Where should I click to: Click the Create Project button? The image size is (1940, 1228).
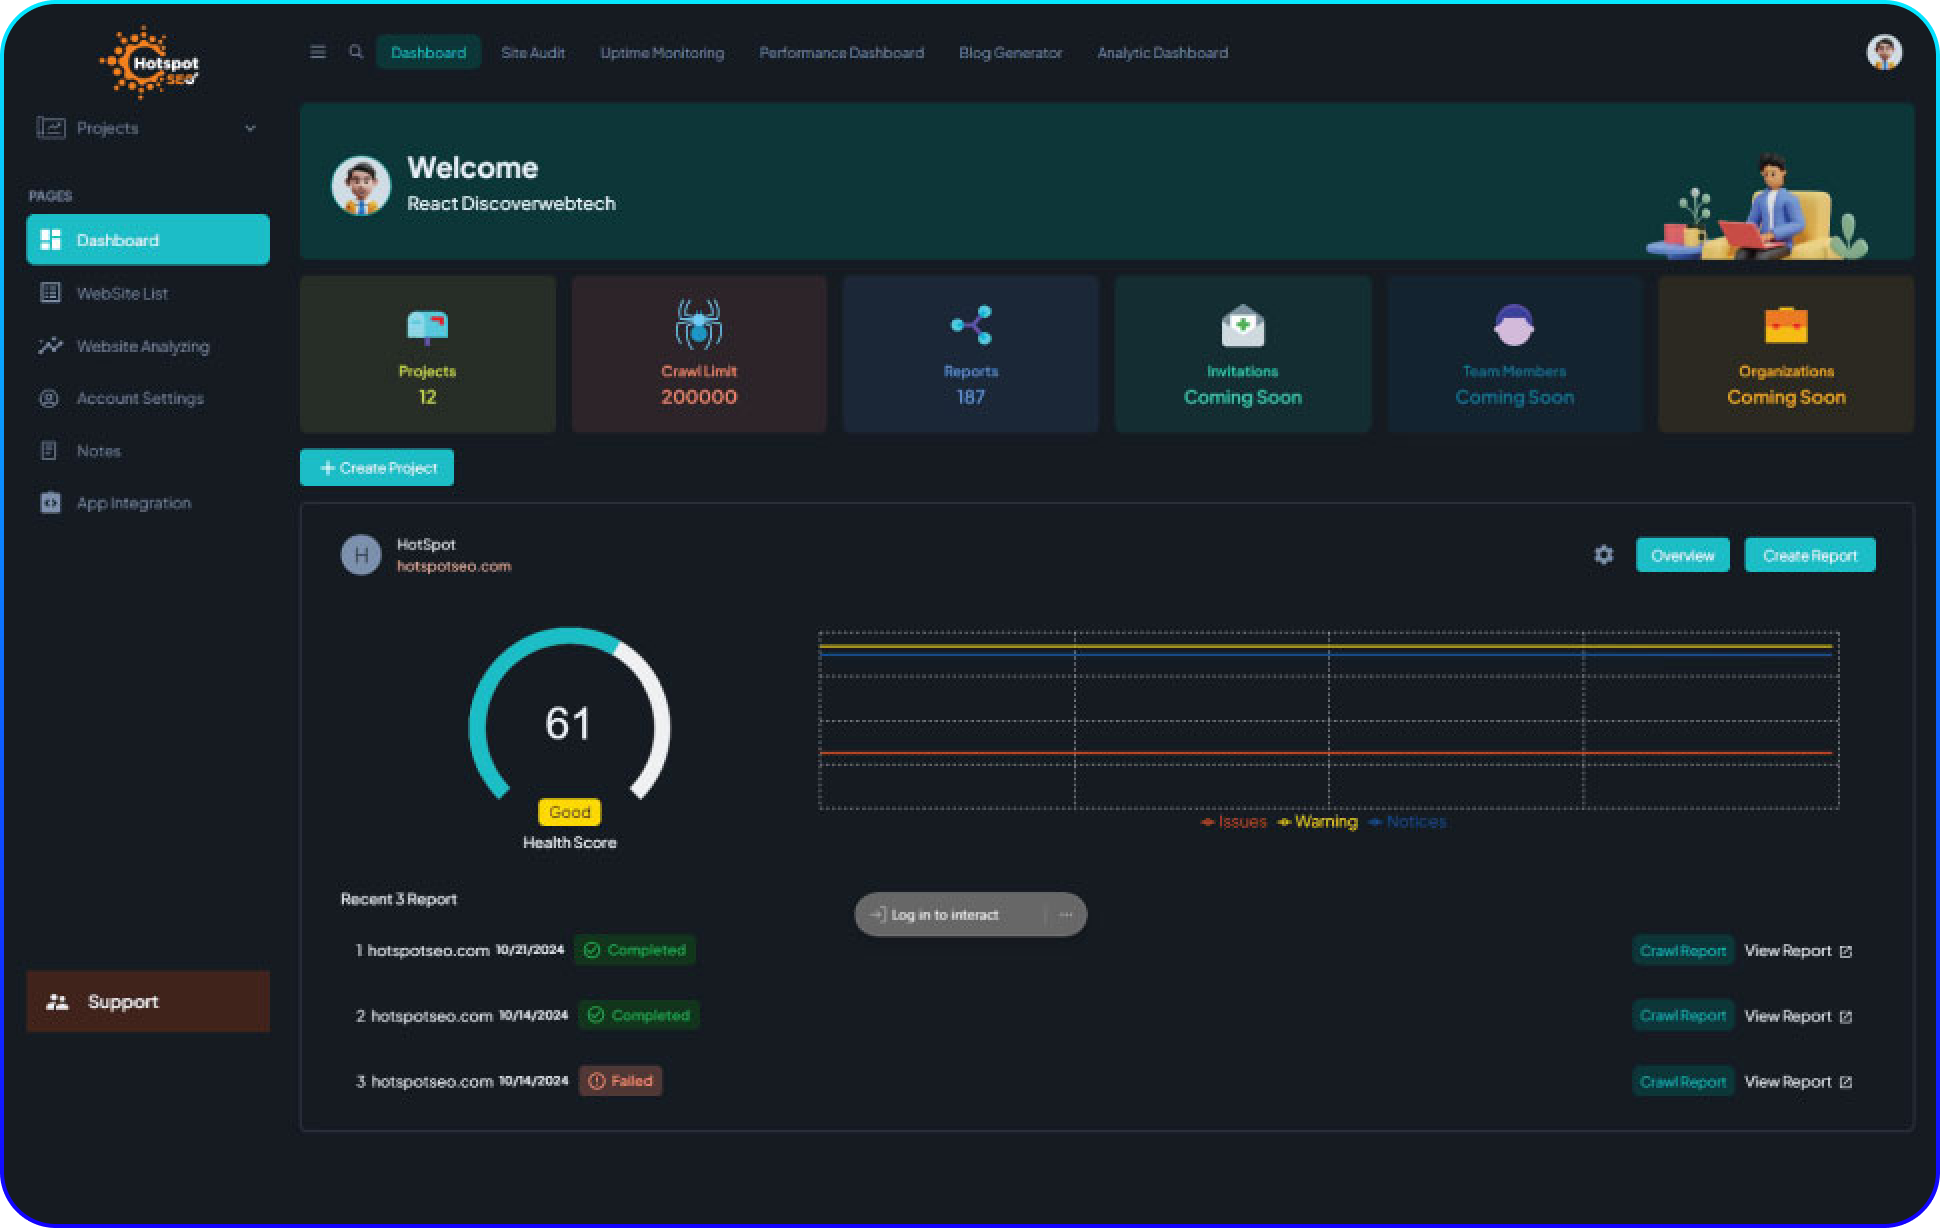click(x=377, y=467)
